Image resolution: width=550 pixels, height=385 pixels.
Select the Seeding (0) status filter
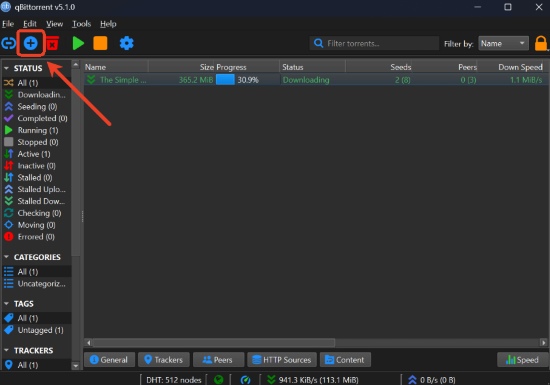(x=36, y=107)
